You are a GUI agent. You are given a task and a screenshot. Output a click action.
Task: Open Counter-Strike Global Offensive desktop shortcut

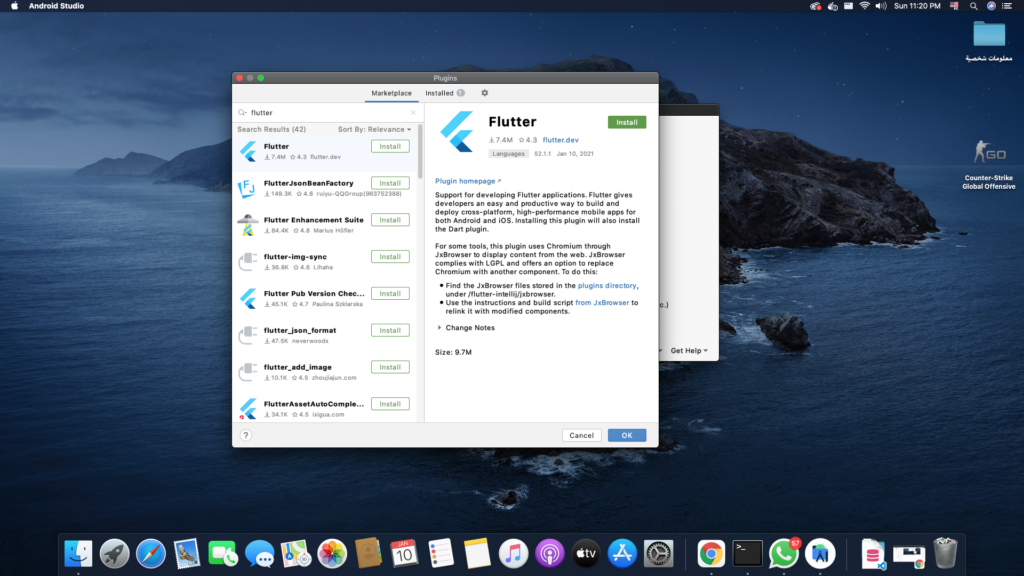[x=989, y=165]
